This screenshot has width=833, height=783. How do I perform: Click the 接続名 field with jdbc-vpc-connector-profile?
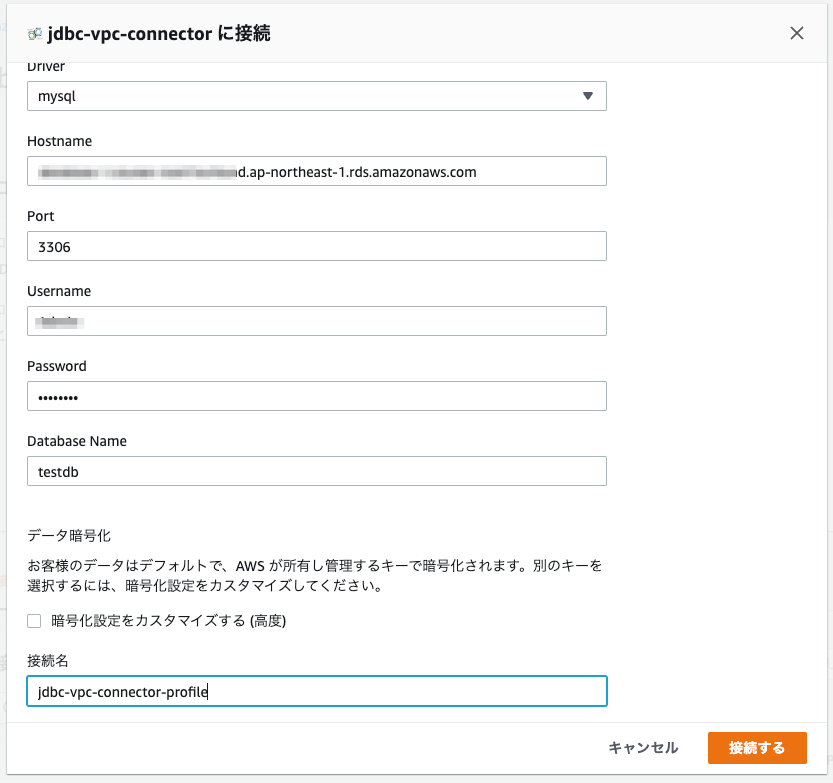pyautogui.click(x=316, y=691)
